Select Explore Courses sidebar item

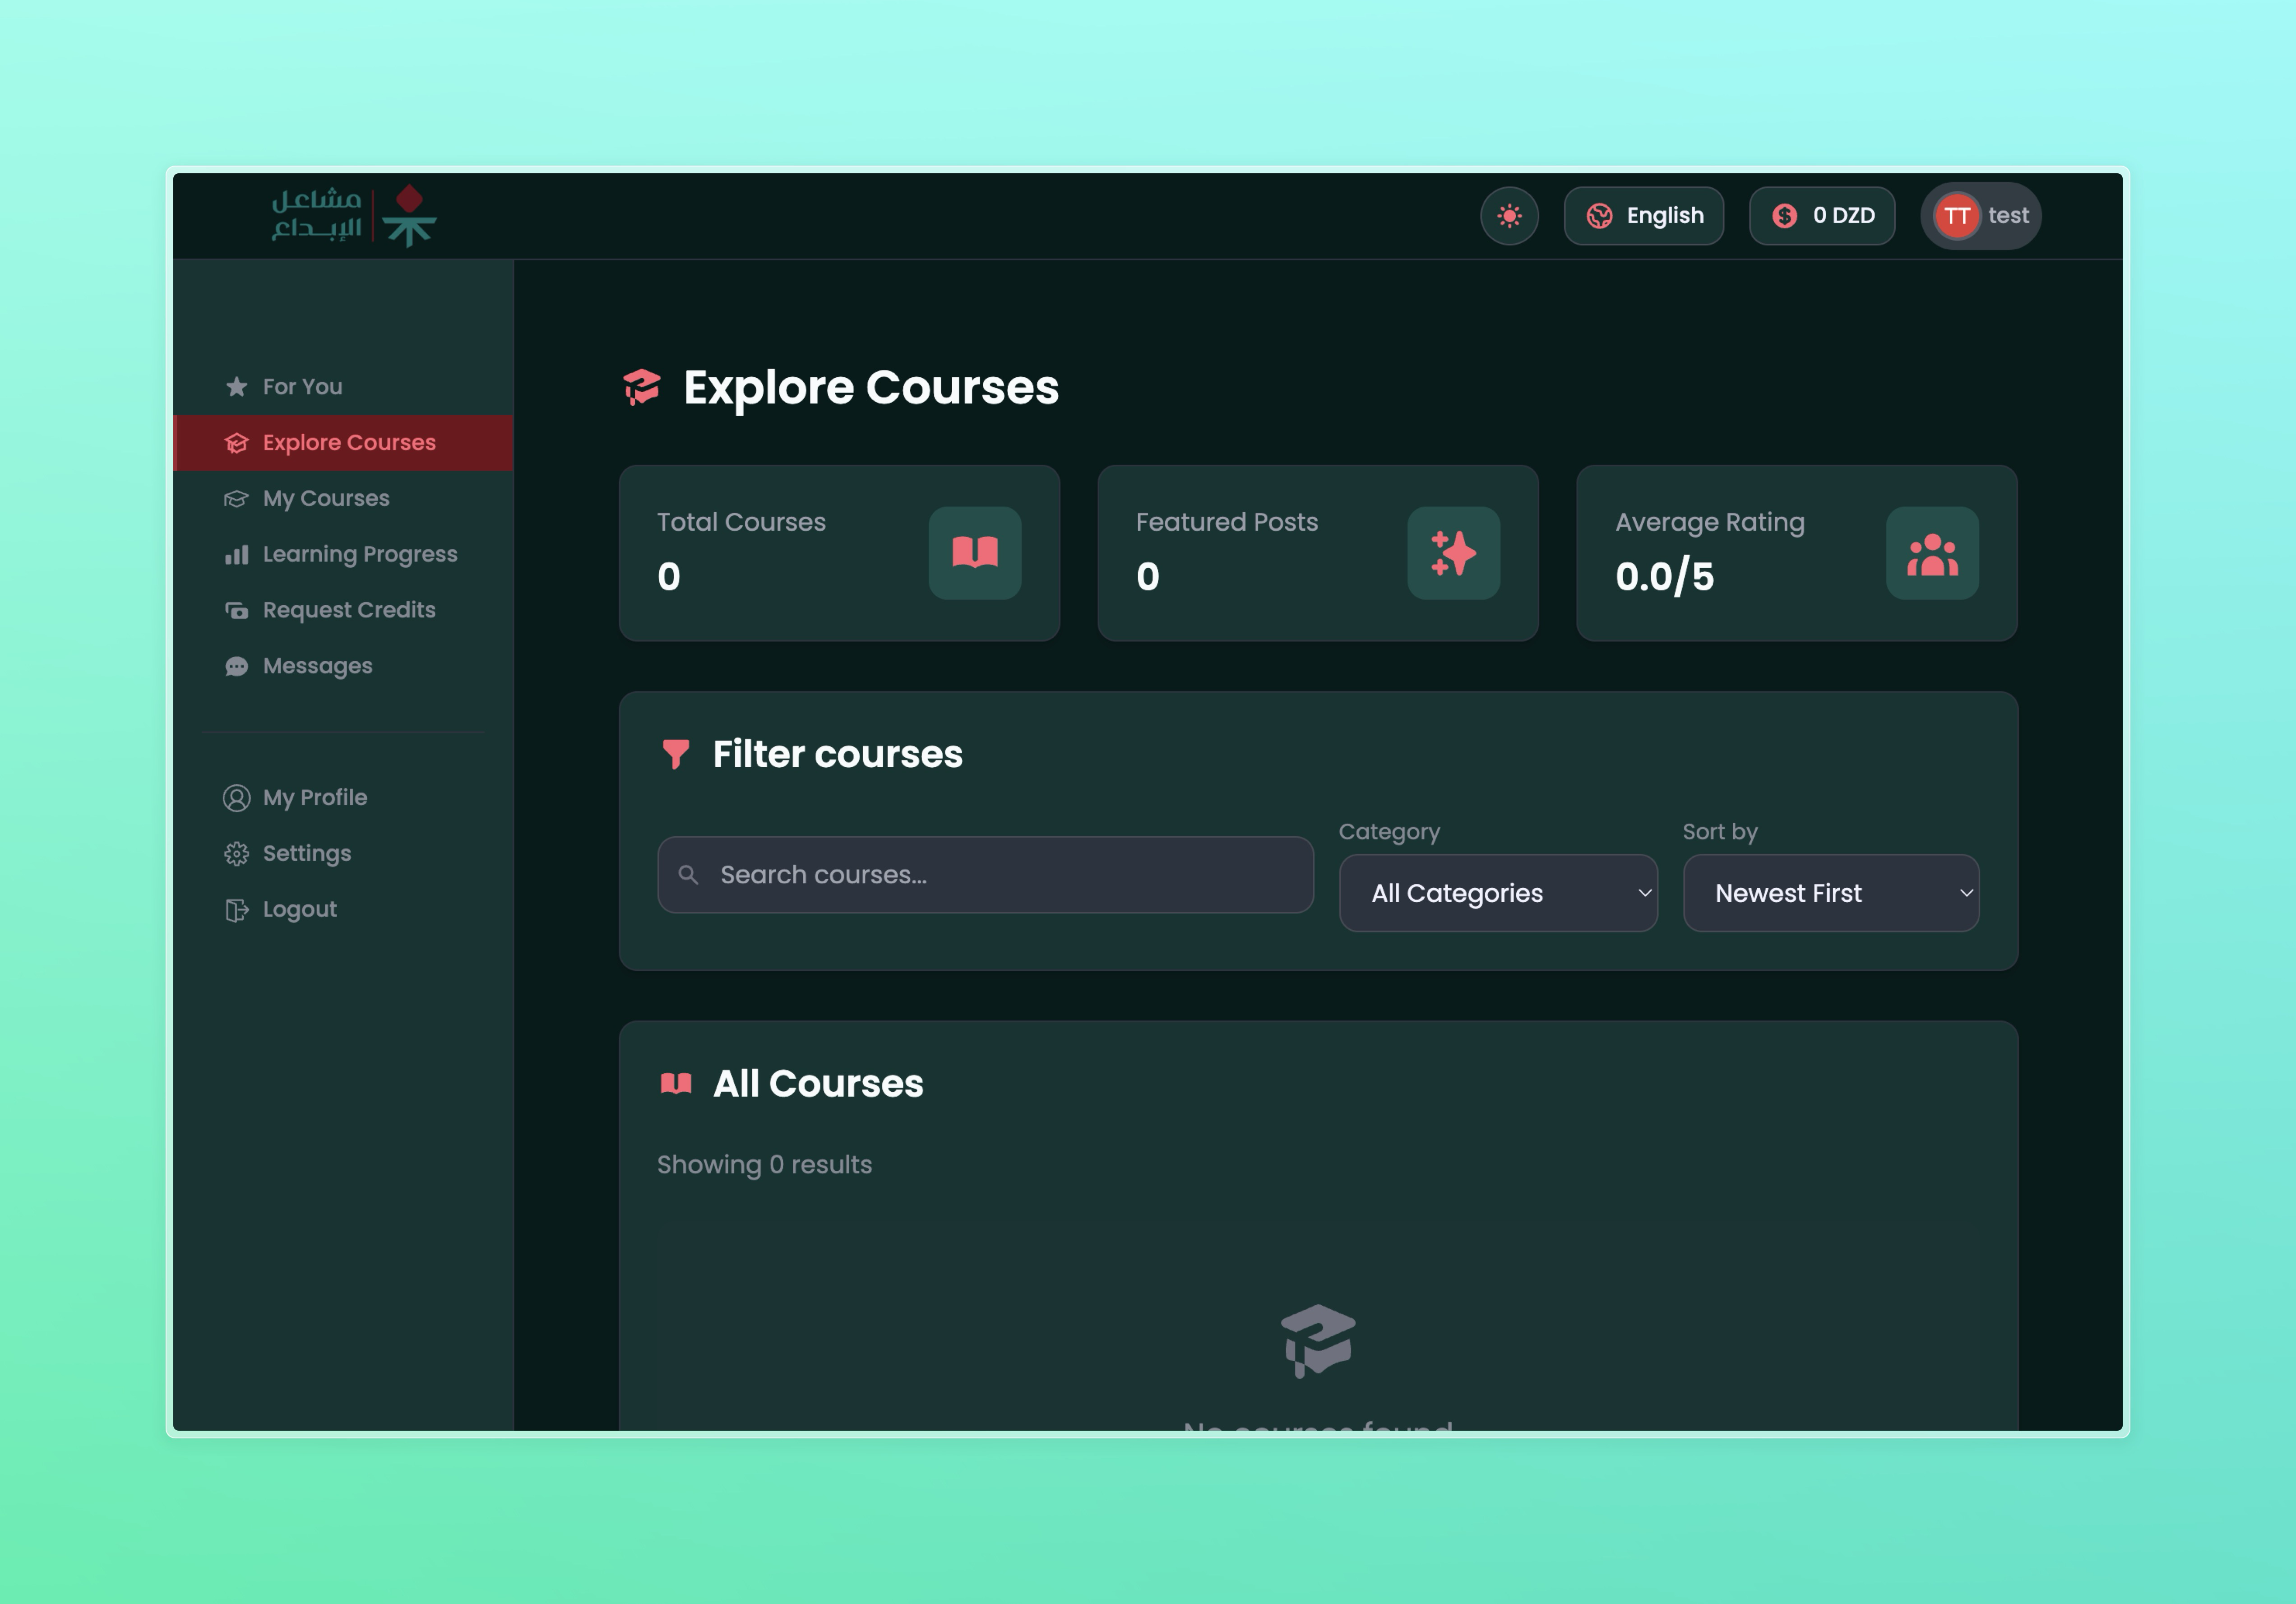[x=348, y=442]
